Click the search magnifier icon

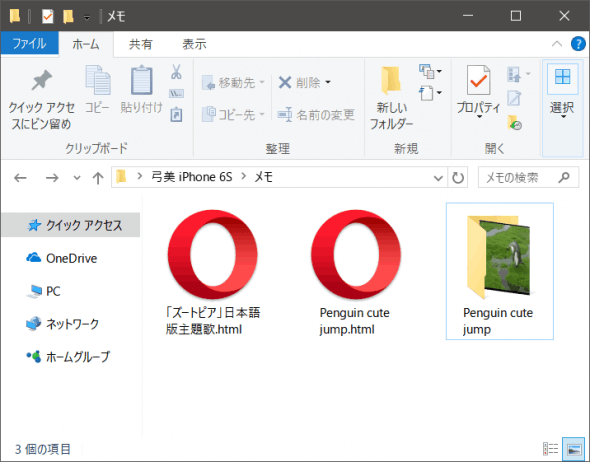[x=564, y=177]
